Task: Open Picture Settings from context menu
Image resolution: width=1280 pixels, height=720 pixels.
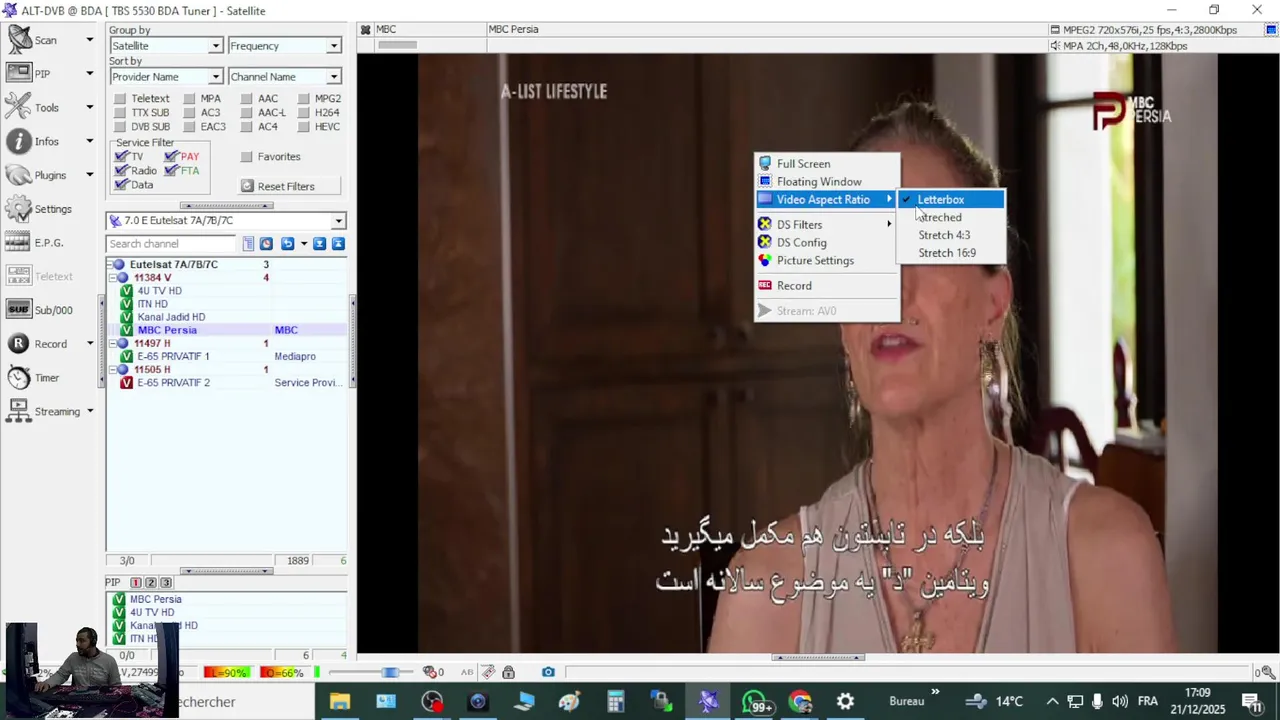Action: (x=827, y=261)
